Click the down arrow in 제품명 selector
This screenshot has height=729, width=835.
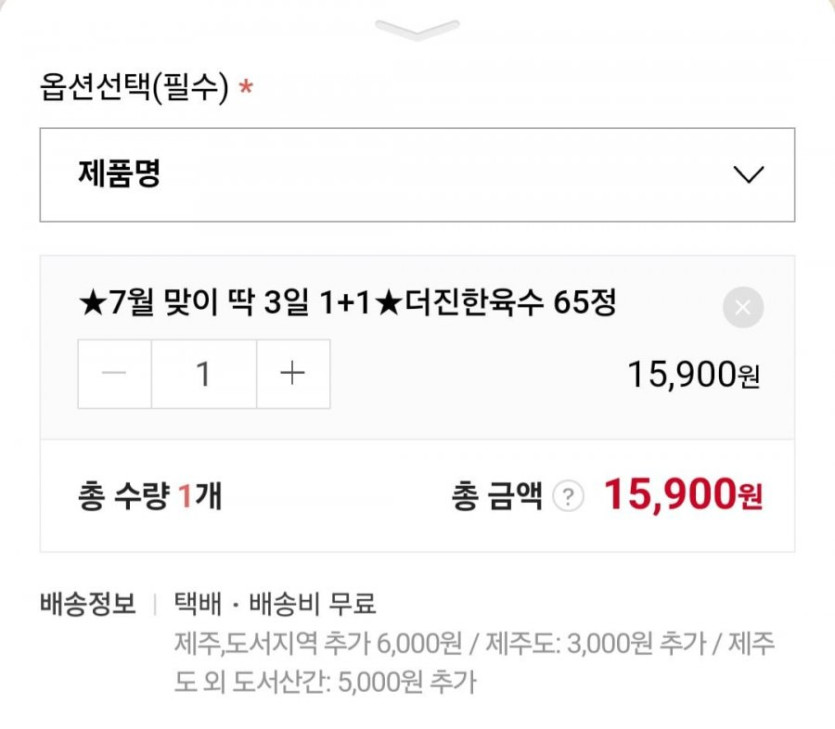tap(748, 175)
